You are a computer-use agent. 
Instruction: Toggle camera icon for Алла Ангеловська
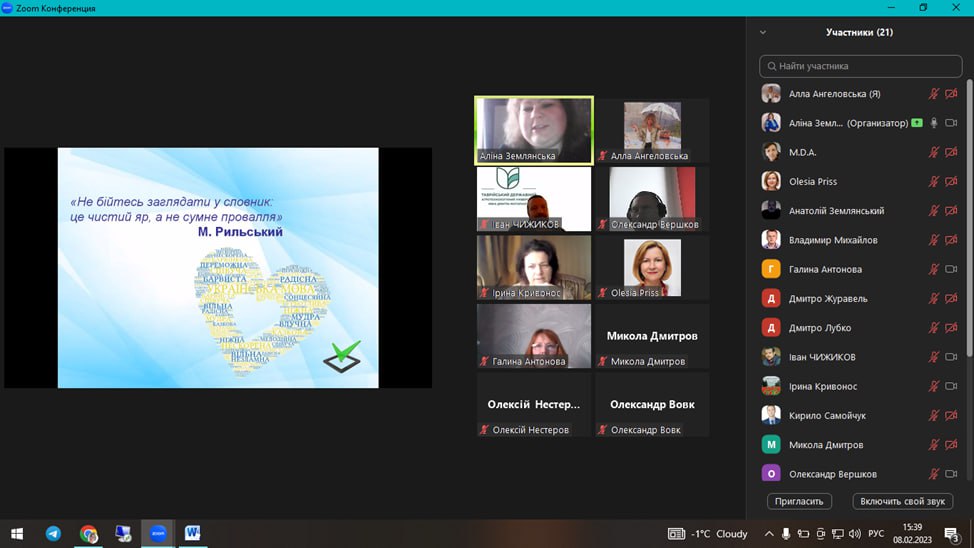(x=951, y=94)
